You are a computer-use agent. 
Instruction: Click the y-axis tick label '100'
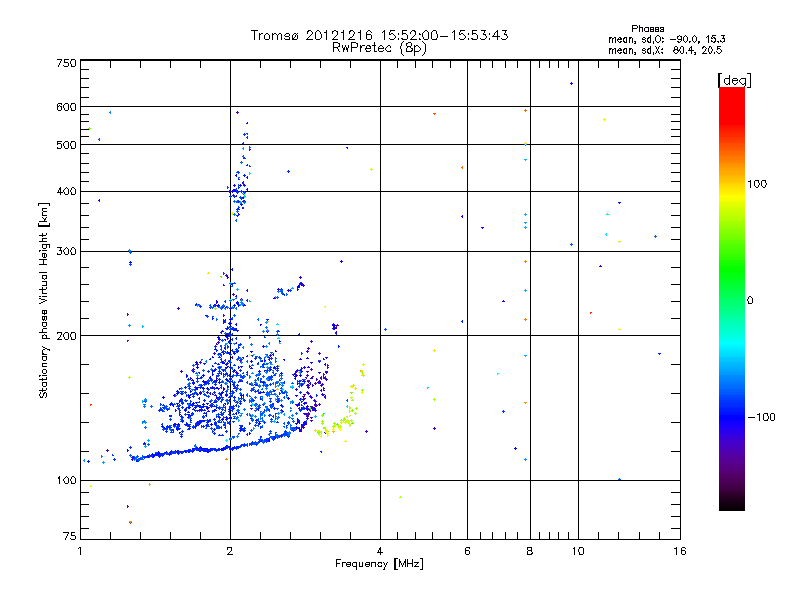pos(66,481)
